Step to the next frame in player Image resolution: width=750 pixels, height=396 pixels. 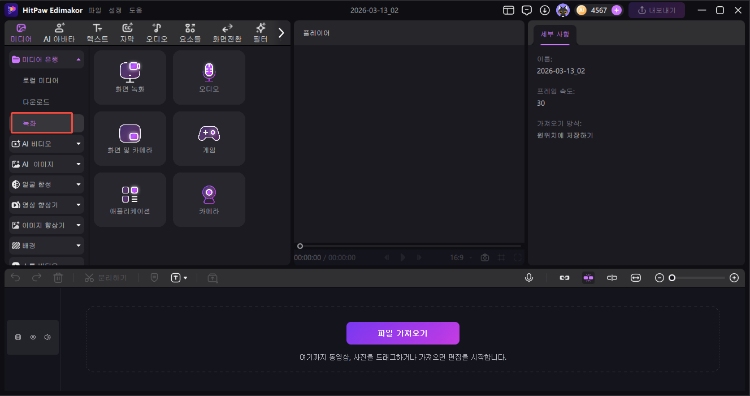[x=419, y=257]
